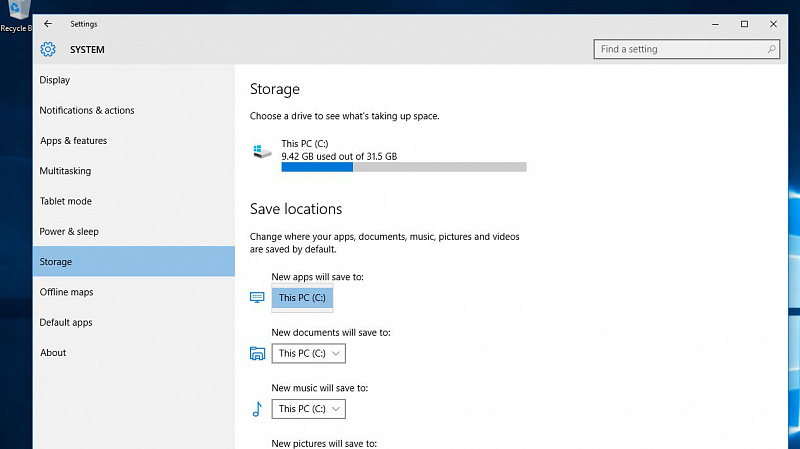This screenshot has height=449, width=800.
Task: Open Offline maps settings
Action: pos(134,292)
